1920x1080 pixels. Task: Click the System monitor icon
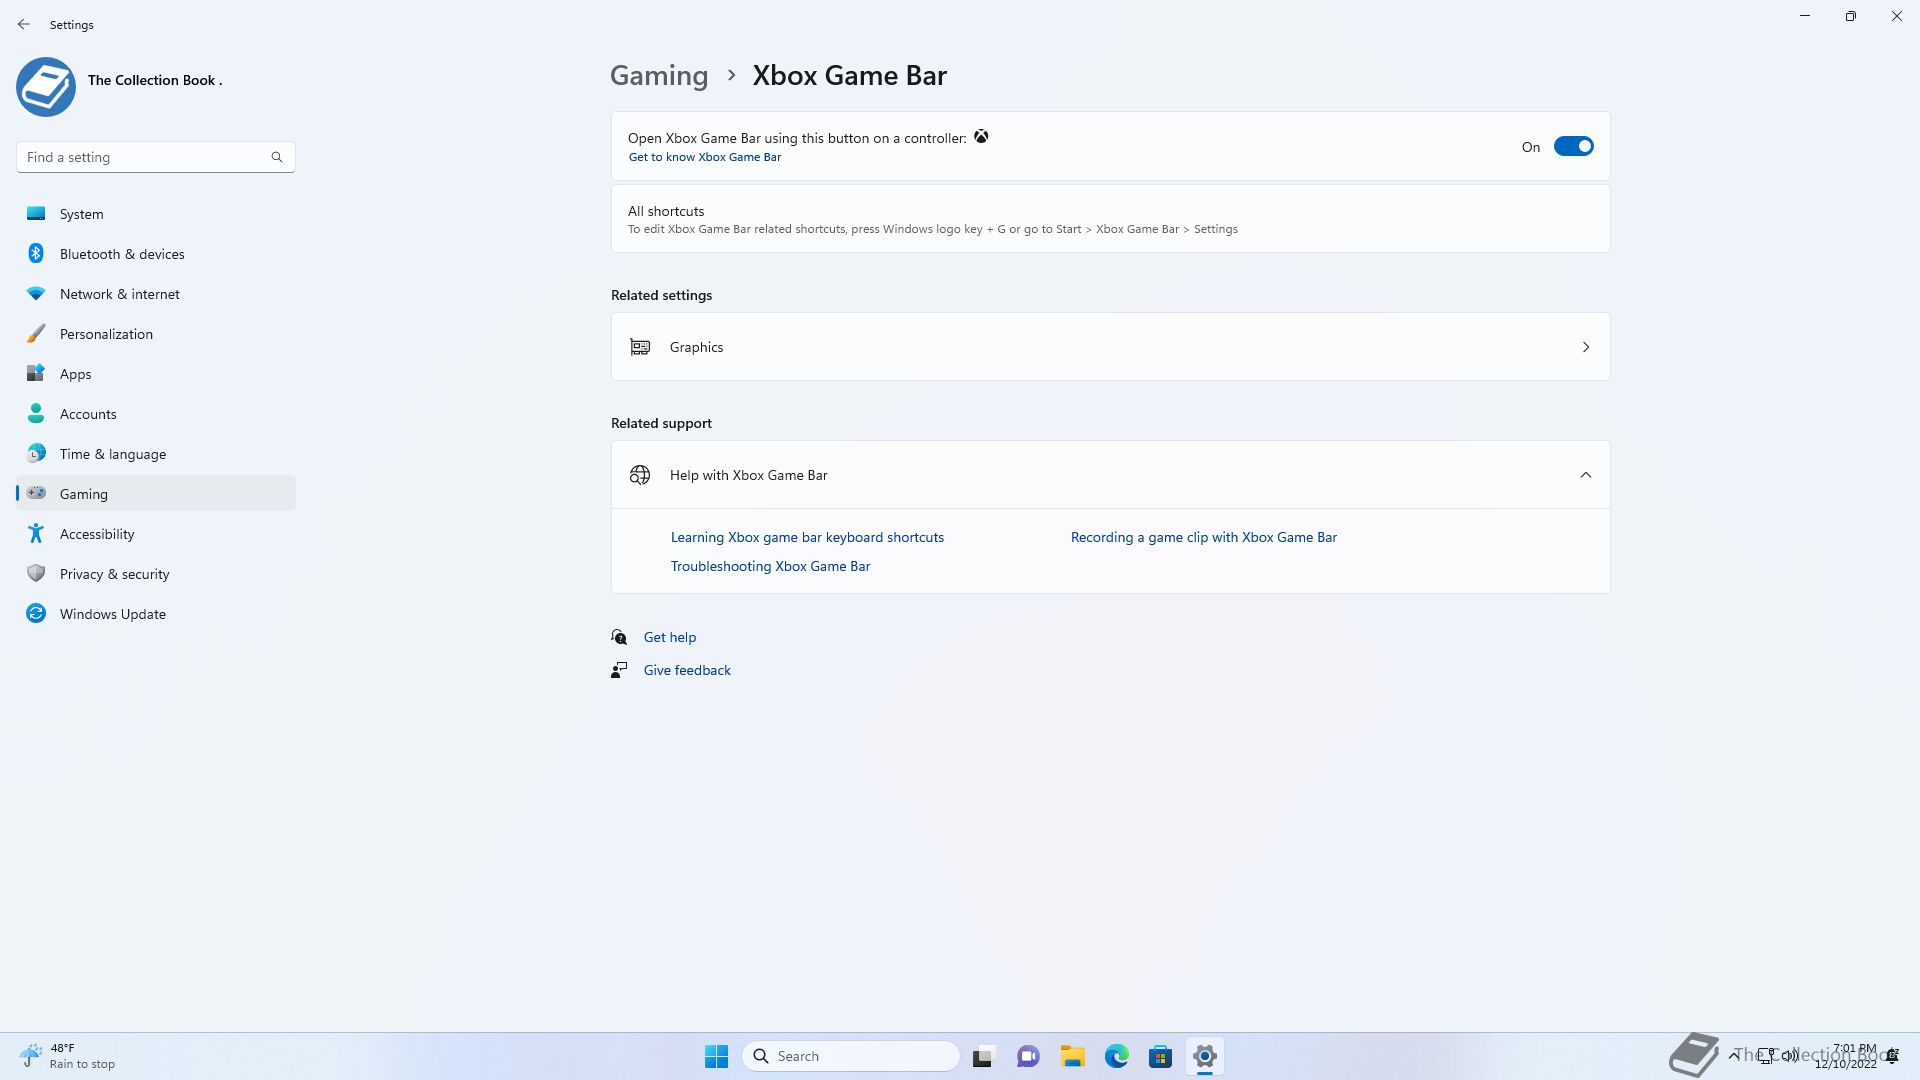point(36,213)
